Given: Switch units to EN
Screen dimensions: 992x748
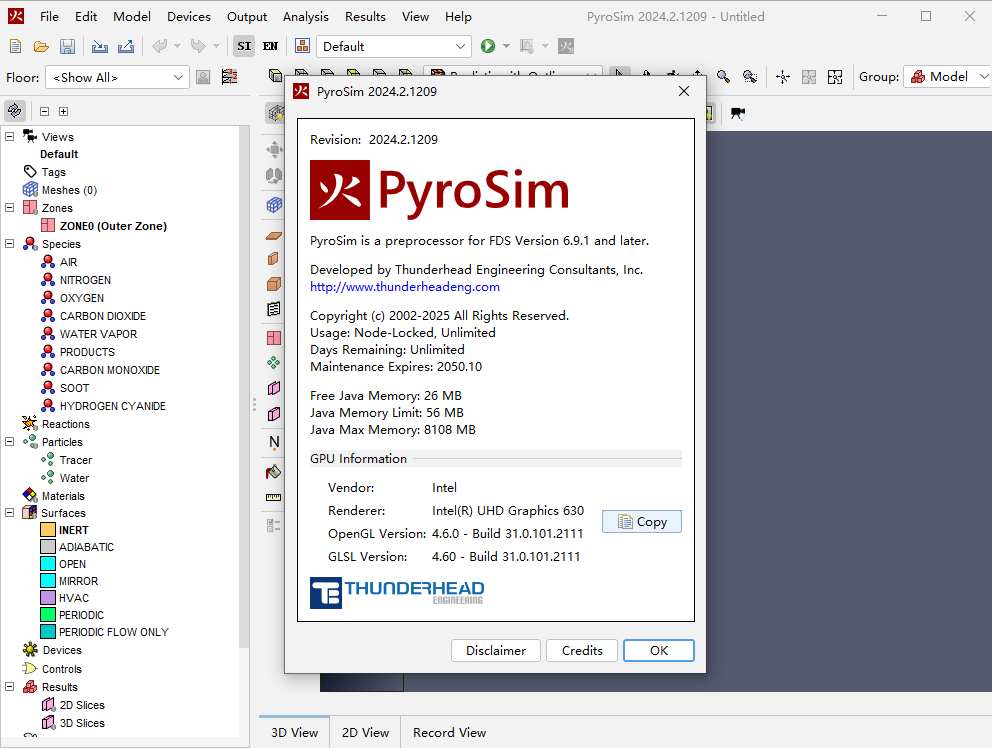Looking at the screenshot, I should pyautogui.click(x=271, y=46).
